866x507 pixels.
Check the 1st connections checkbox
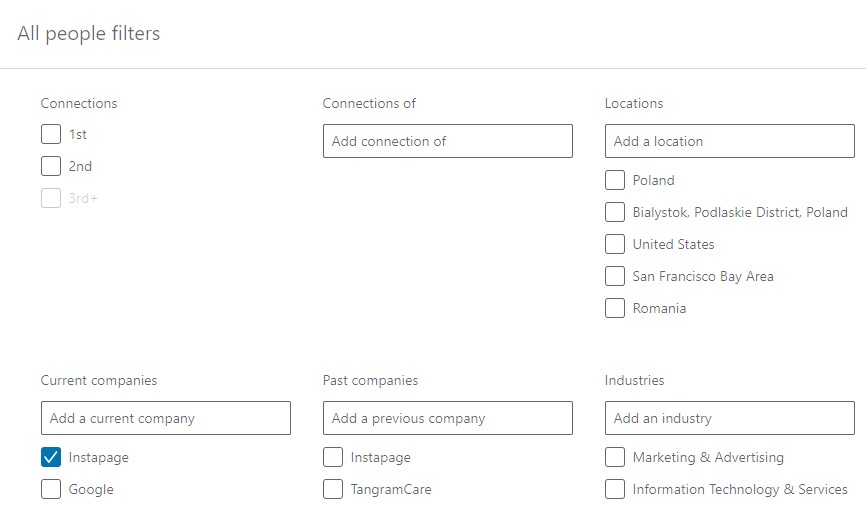point(51,134)
